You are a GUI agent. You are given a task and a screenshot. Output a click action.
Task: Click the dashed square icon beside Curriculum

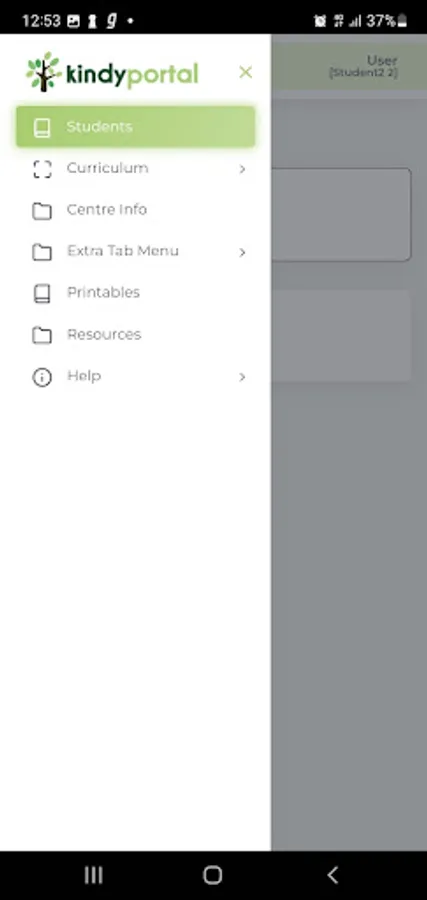pyautogui.click(x=42, y=169)
